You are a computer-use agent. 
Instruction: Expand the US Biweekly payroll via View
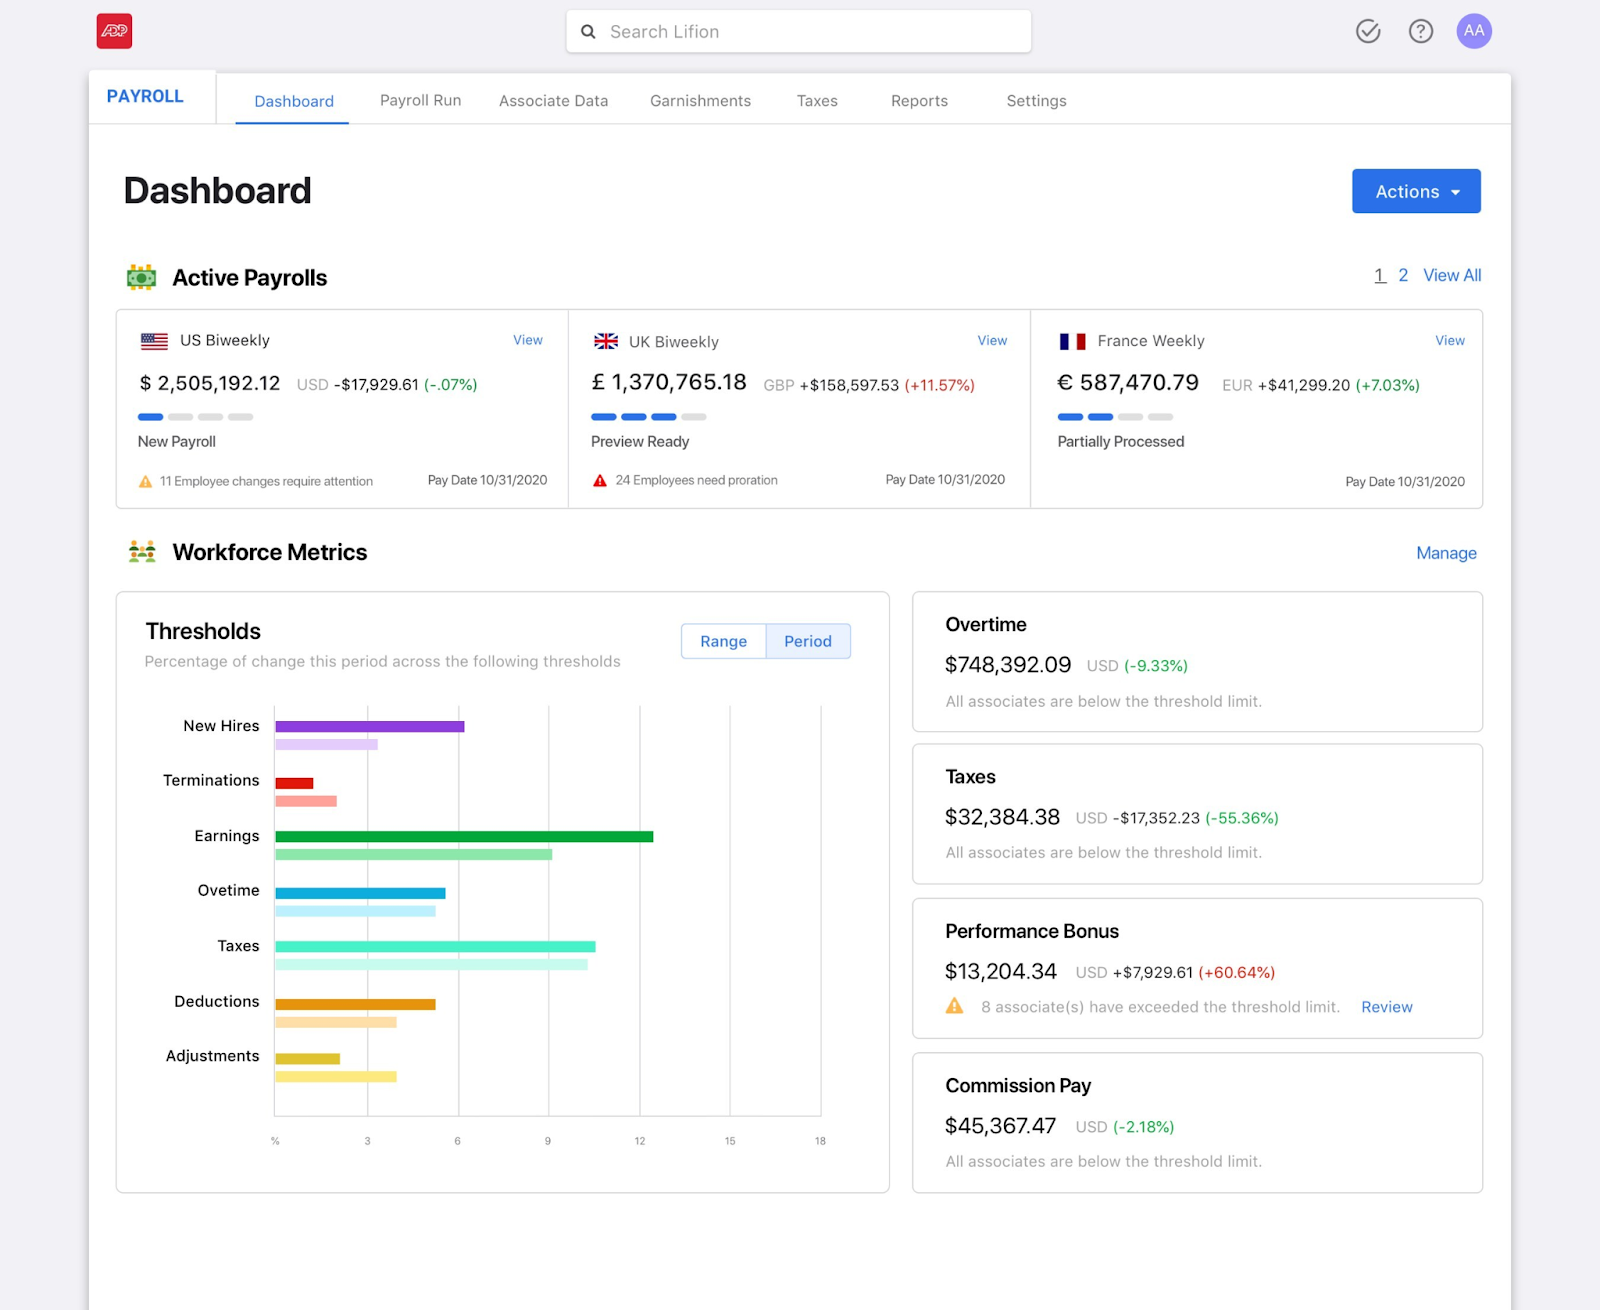(x=527, y=340)
